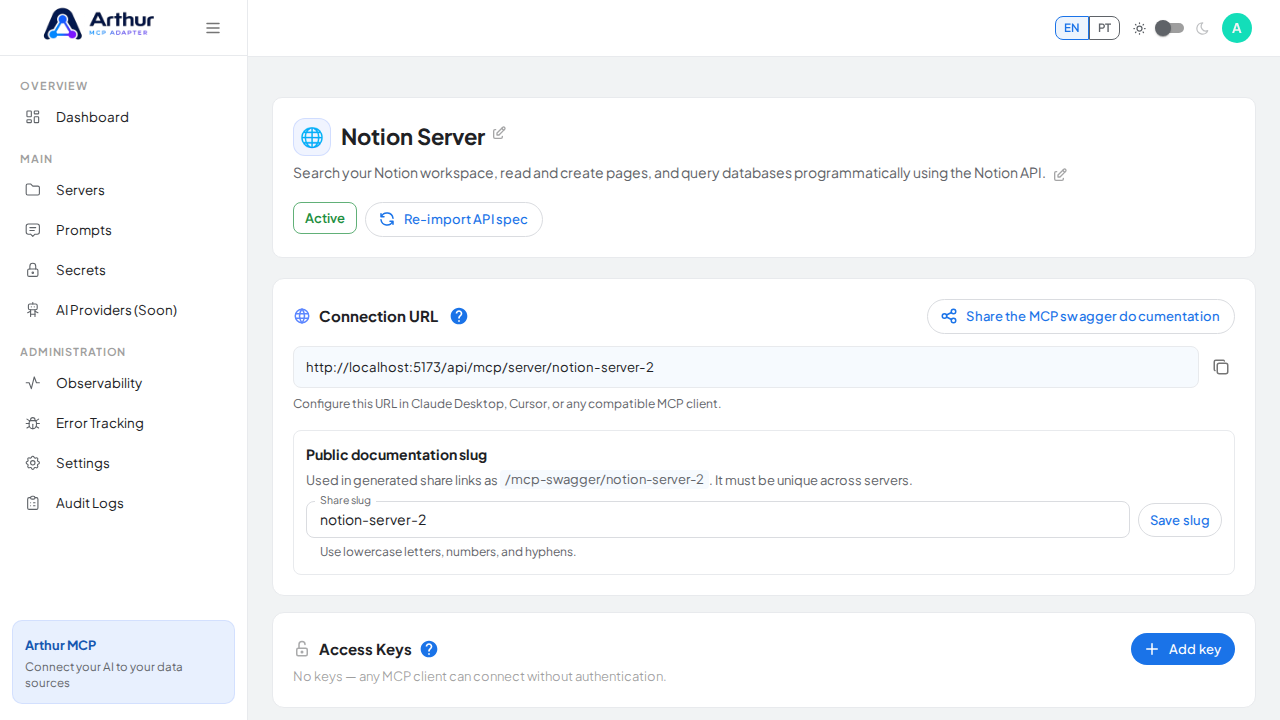The width and height of the screenshot is (1280, 720).
Task: Select AI Providers (Soon) item
Action: click(x=123, y=310)
